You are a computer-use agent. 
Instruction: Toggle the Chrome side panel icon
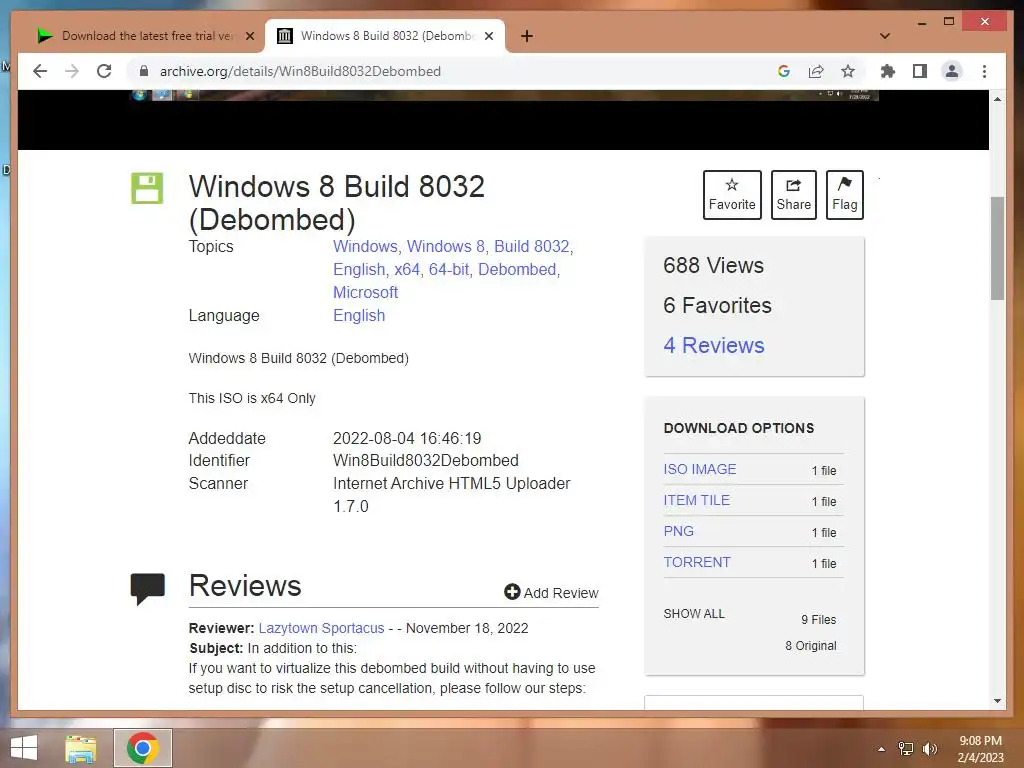[x=920, y=71]
